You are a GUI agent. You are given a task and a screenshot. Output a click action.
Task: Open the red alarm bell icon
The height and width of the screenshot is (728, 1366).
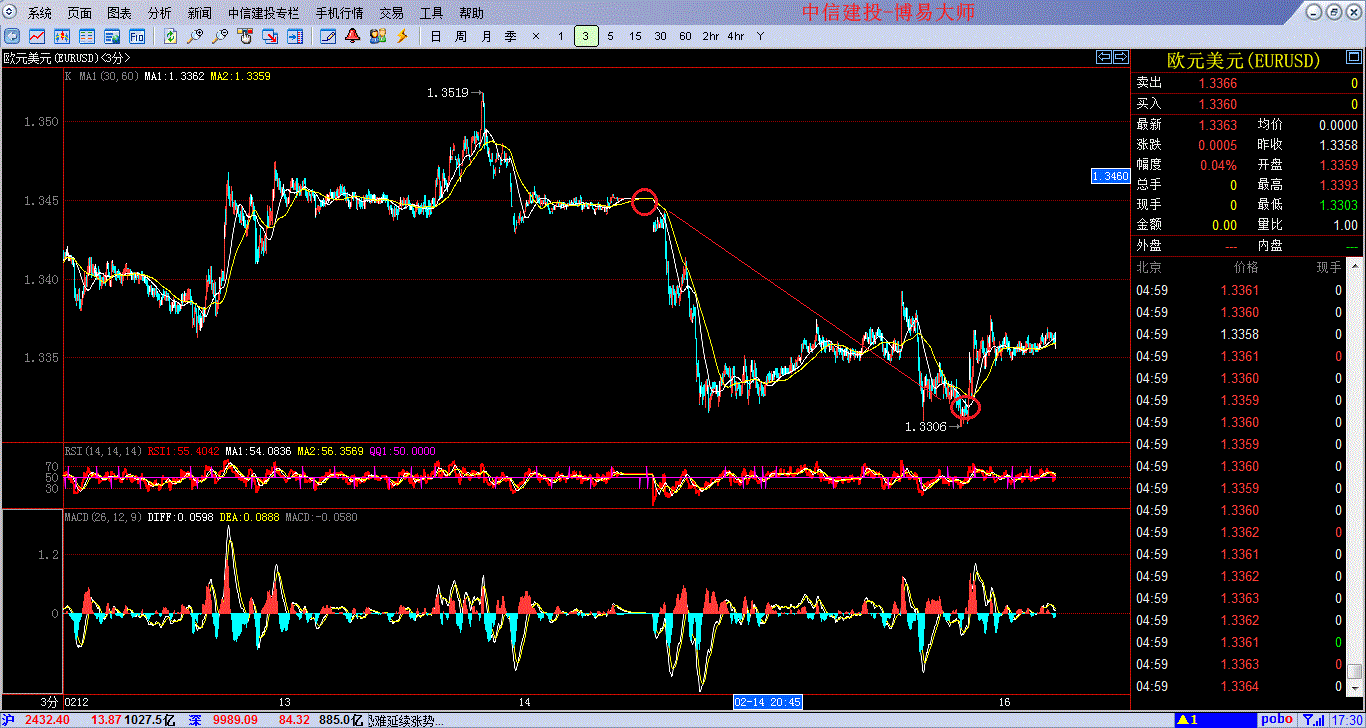353,36
